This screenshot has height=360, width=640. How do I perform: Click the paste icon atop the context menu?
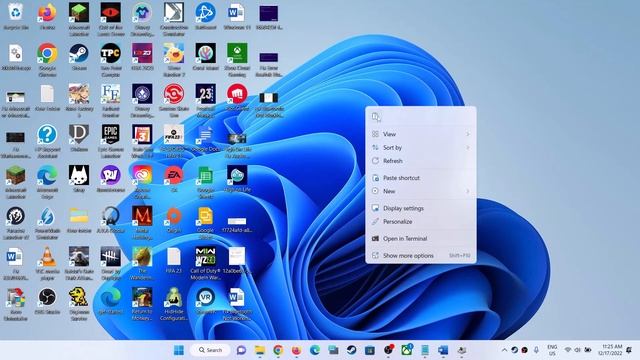click(x=376, y=117)
